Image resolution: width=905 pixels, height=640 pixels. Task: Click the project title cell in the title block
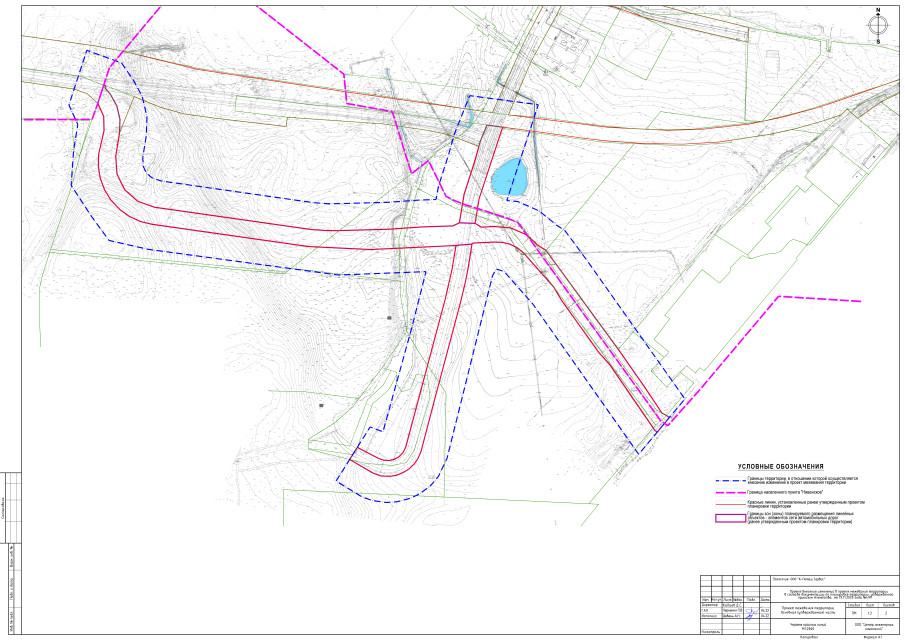835,595
